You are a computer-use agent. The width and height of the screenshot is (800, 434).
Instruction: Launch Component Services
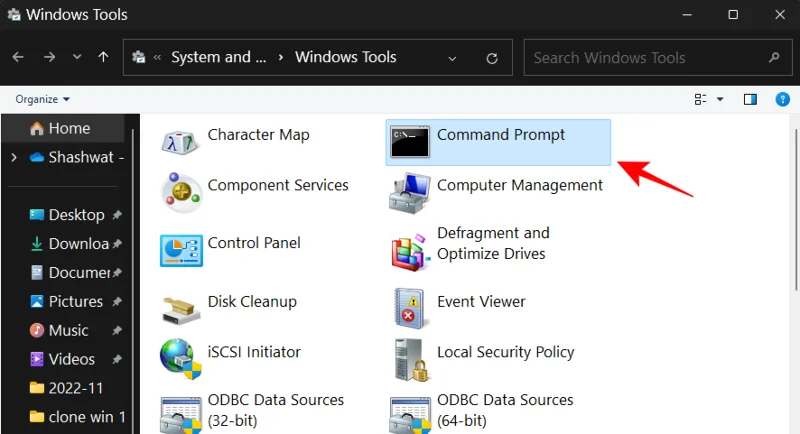[x=277, y=186]
